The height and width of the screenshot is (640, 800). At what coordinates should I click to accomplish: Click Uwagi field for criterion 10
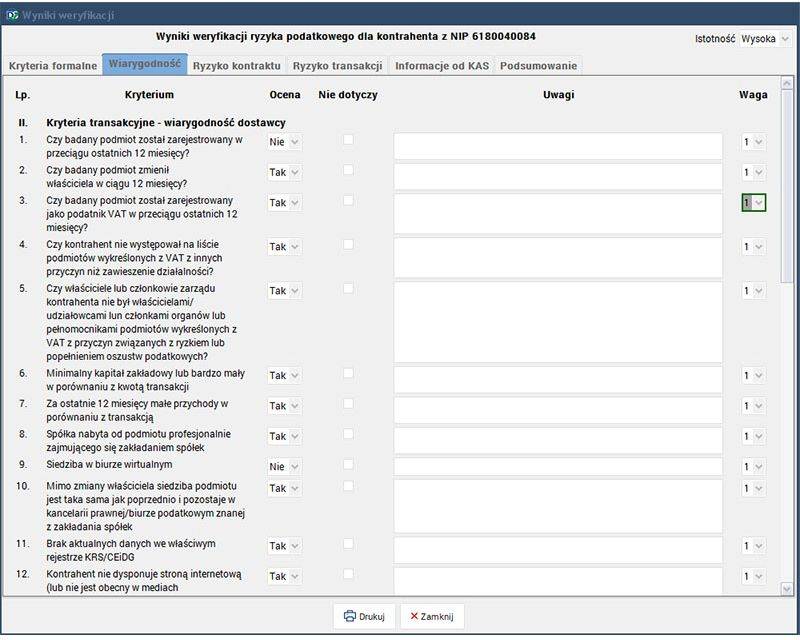tap(558, 506)
